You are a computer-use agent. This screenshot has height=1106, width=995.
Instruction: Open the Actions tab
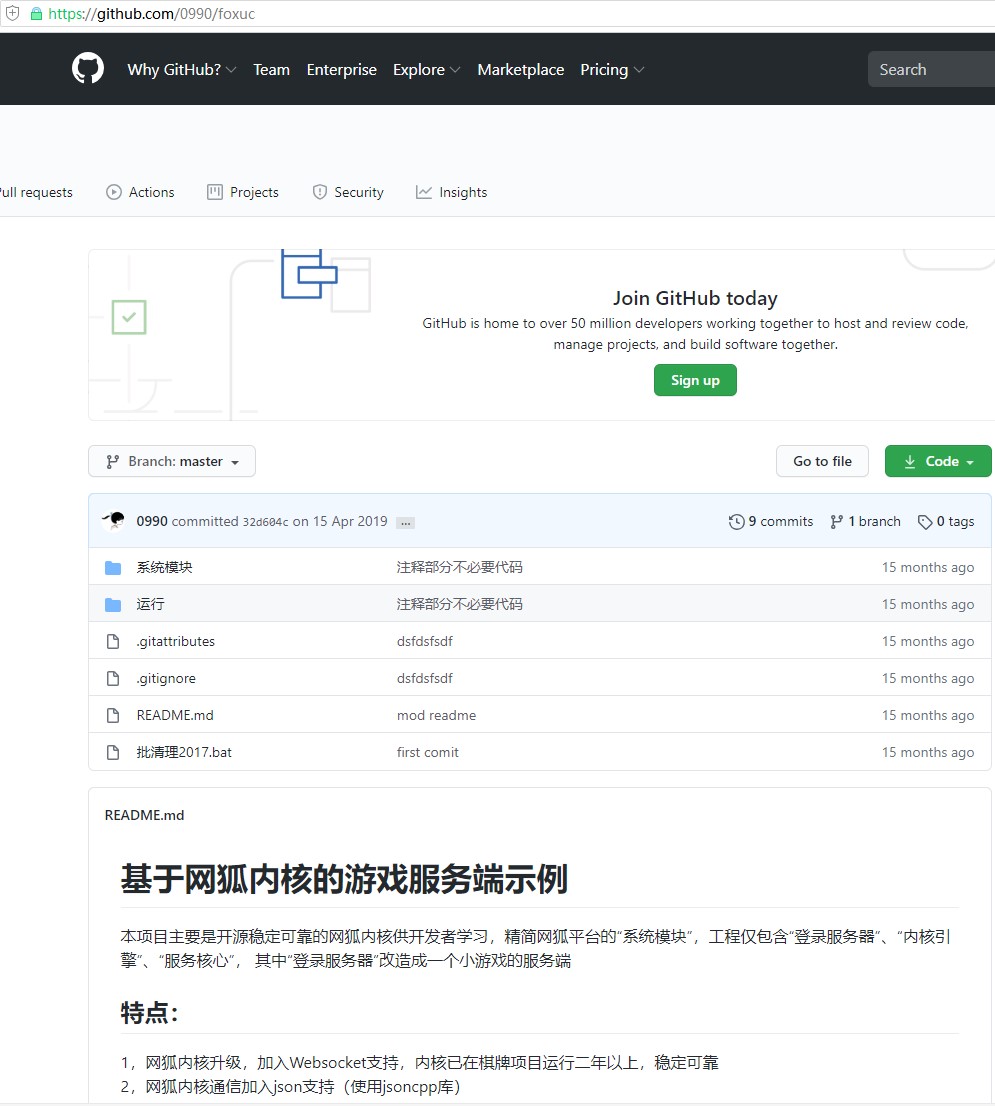coord(141,192)
